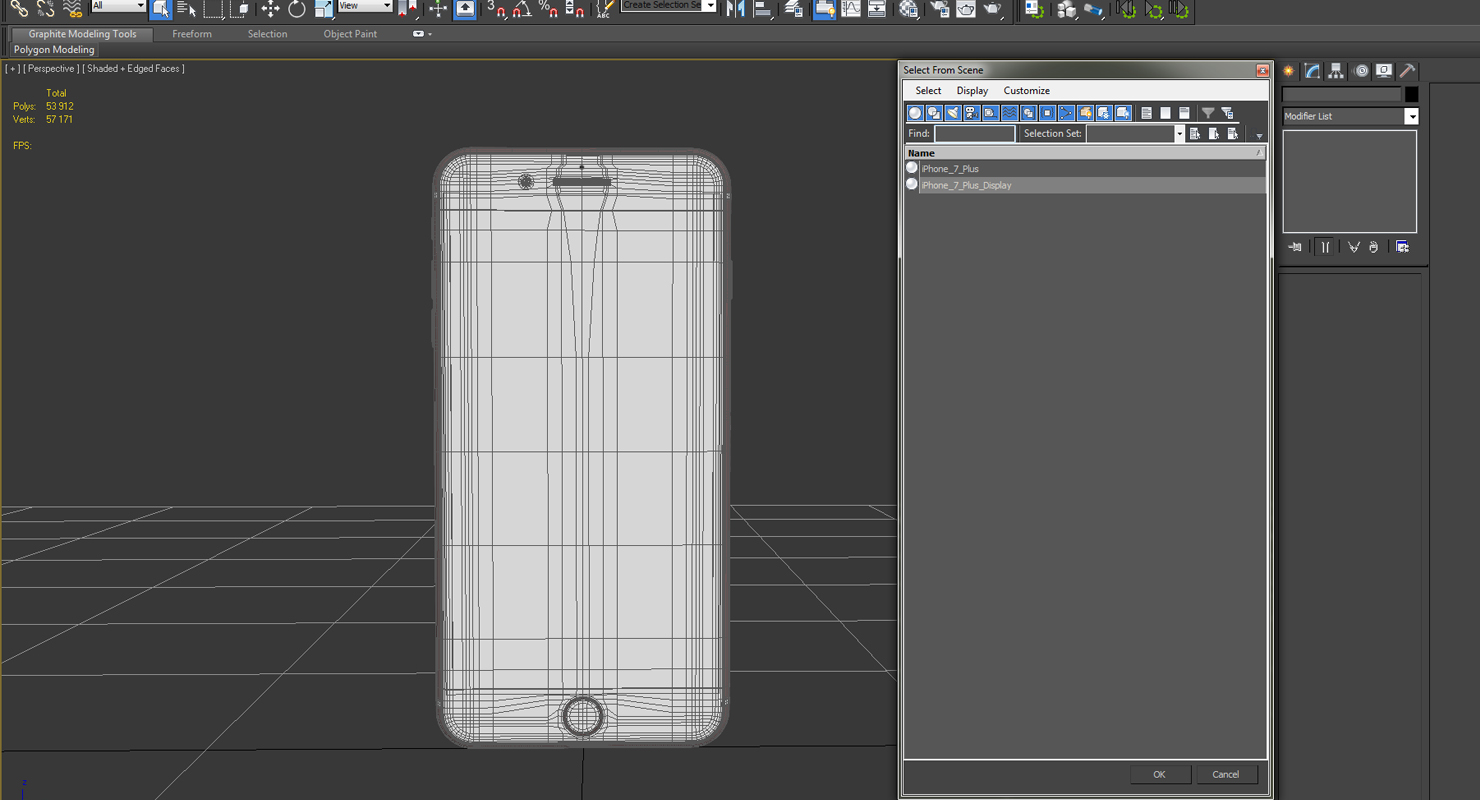The height and width of the screenshot is (800, 1480).
Task: Expand the Create Selection Set dropdown
Action: 709,6
